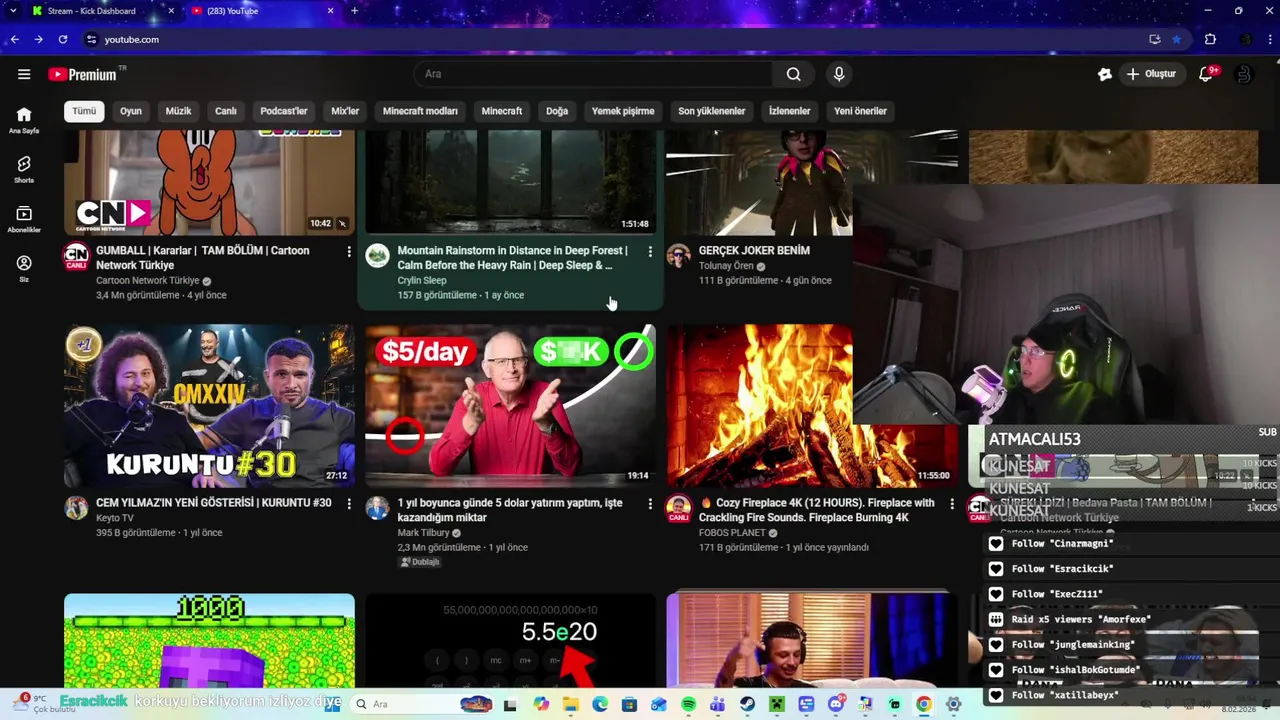Open GERÇEK JOKER BENİM video title

coord(754,251)
